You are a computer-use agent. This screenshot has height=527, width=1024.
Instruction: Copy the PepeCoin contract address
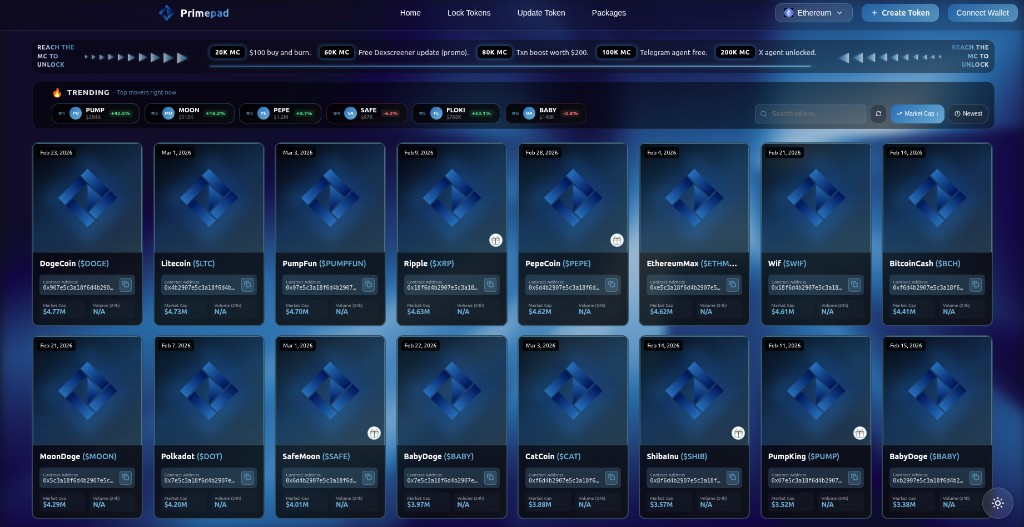coord(611,285)
